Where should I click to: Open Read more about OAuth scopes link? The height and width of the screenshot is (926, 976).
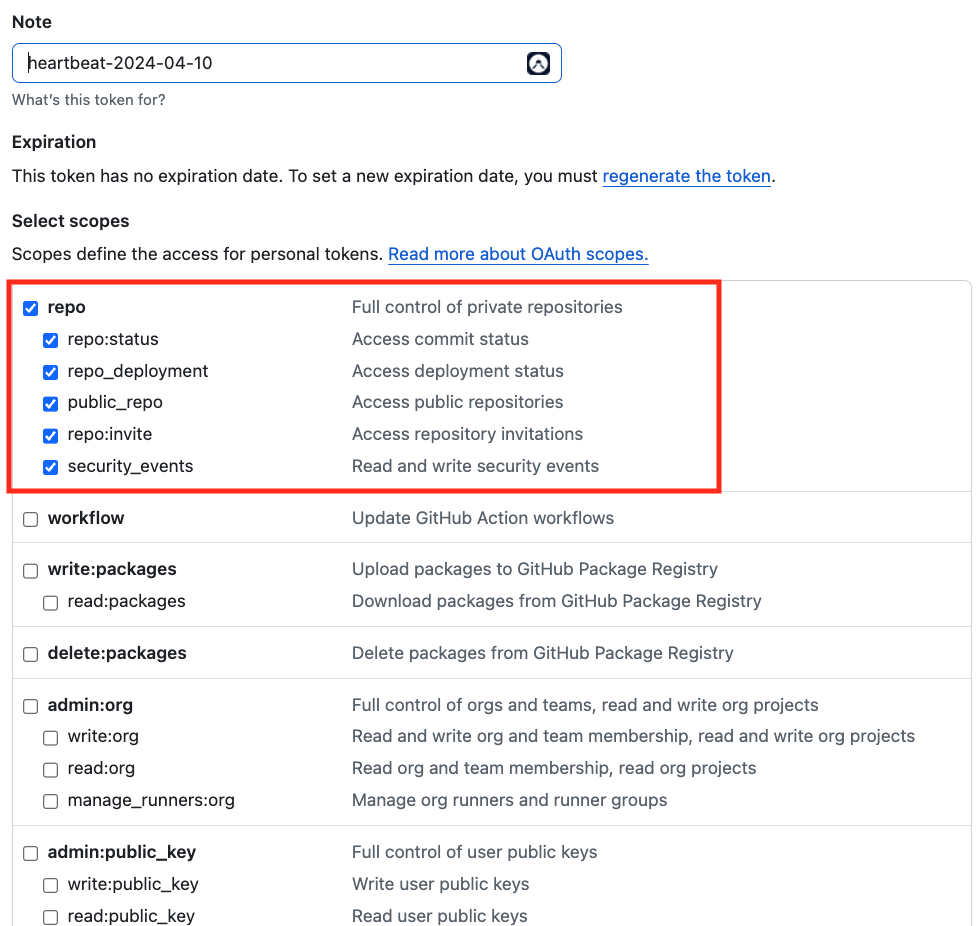click(518, 254)
